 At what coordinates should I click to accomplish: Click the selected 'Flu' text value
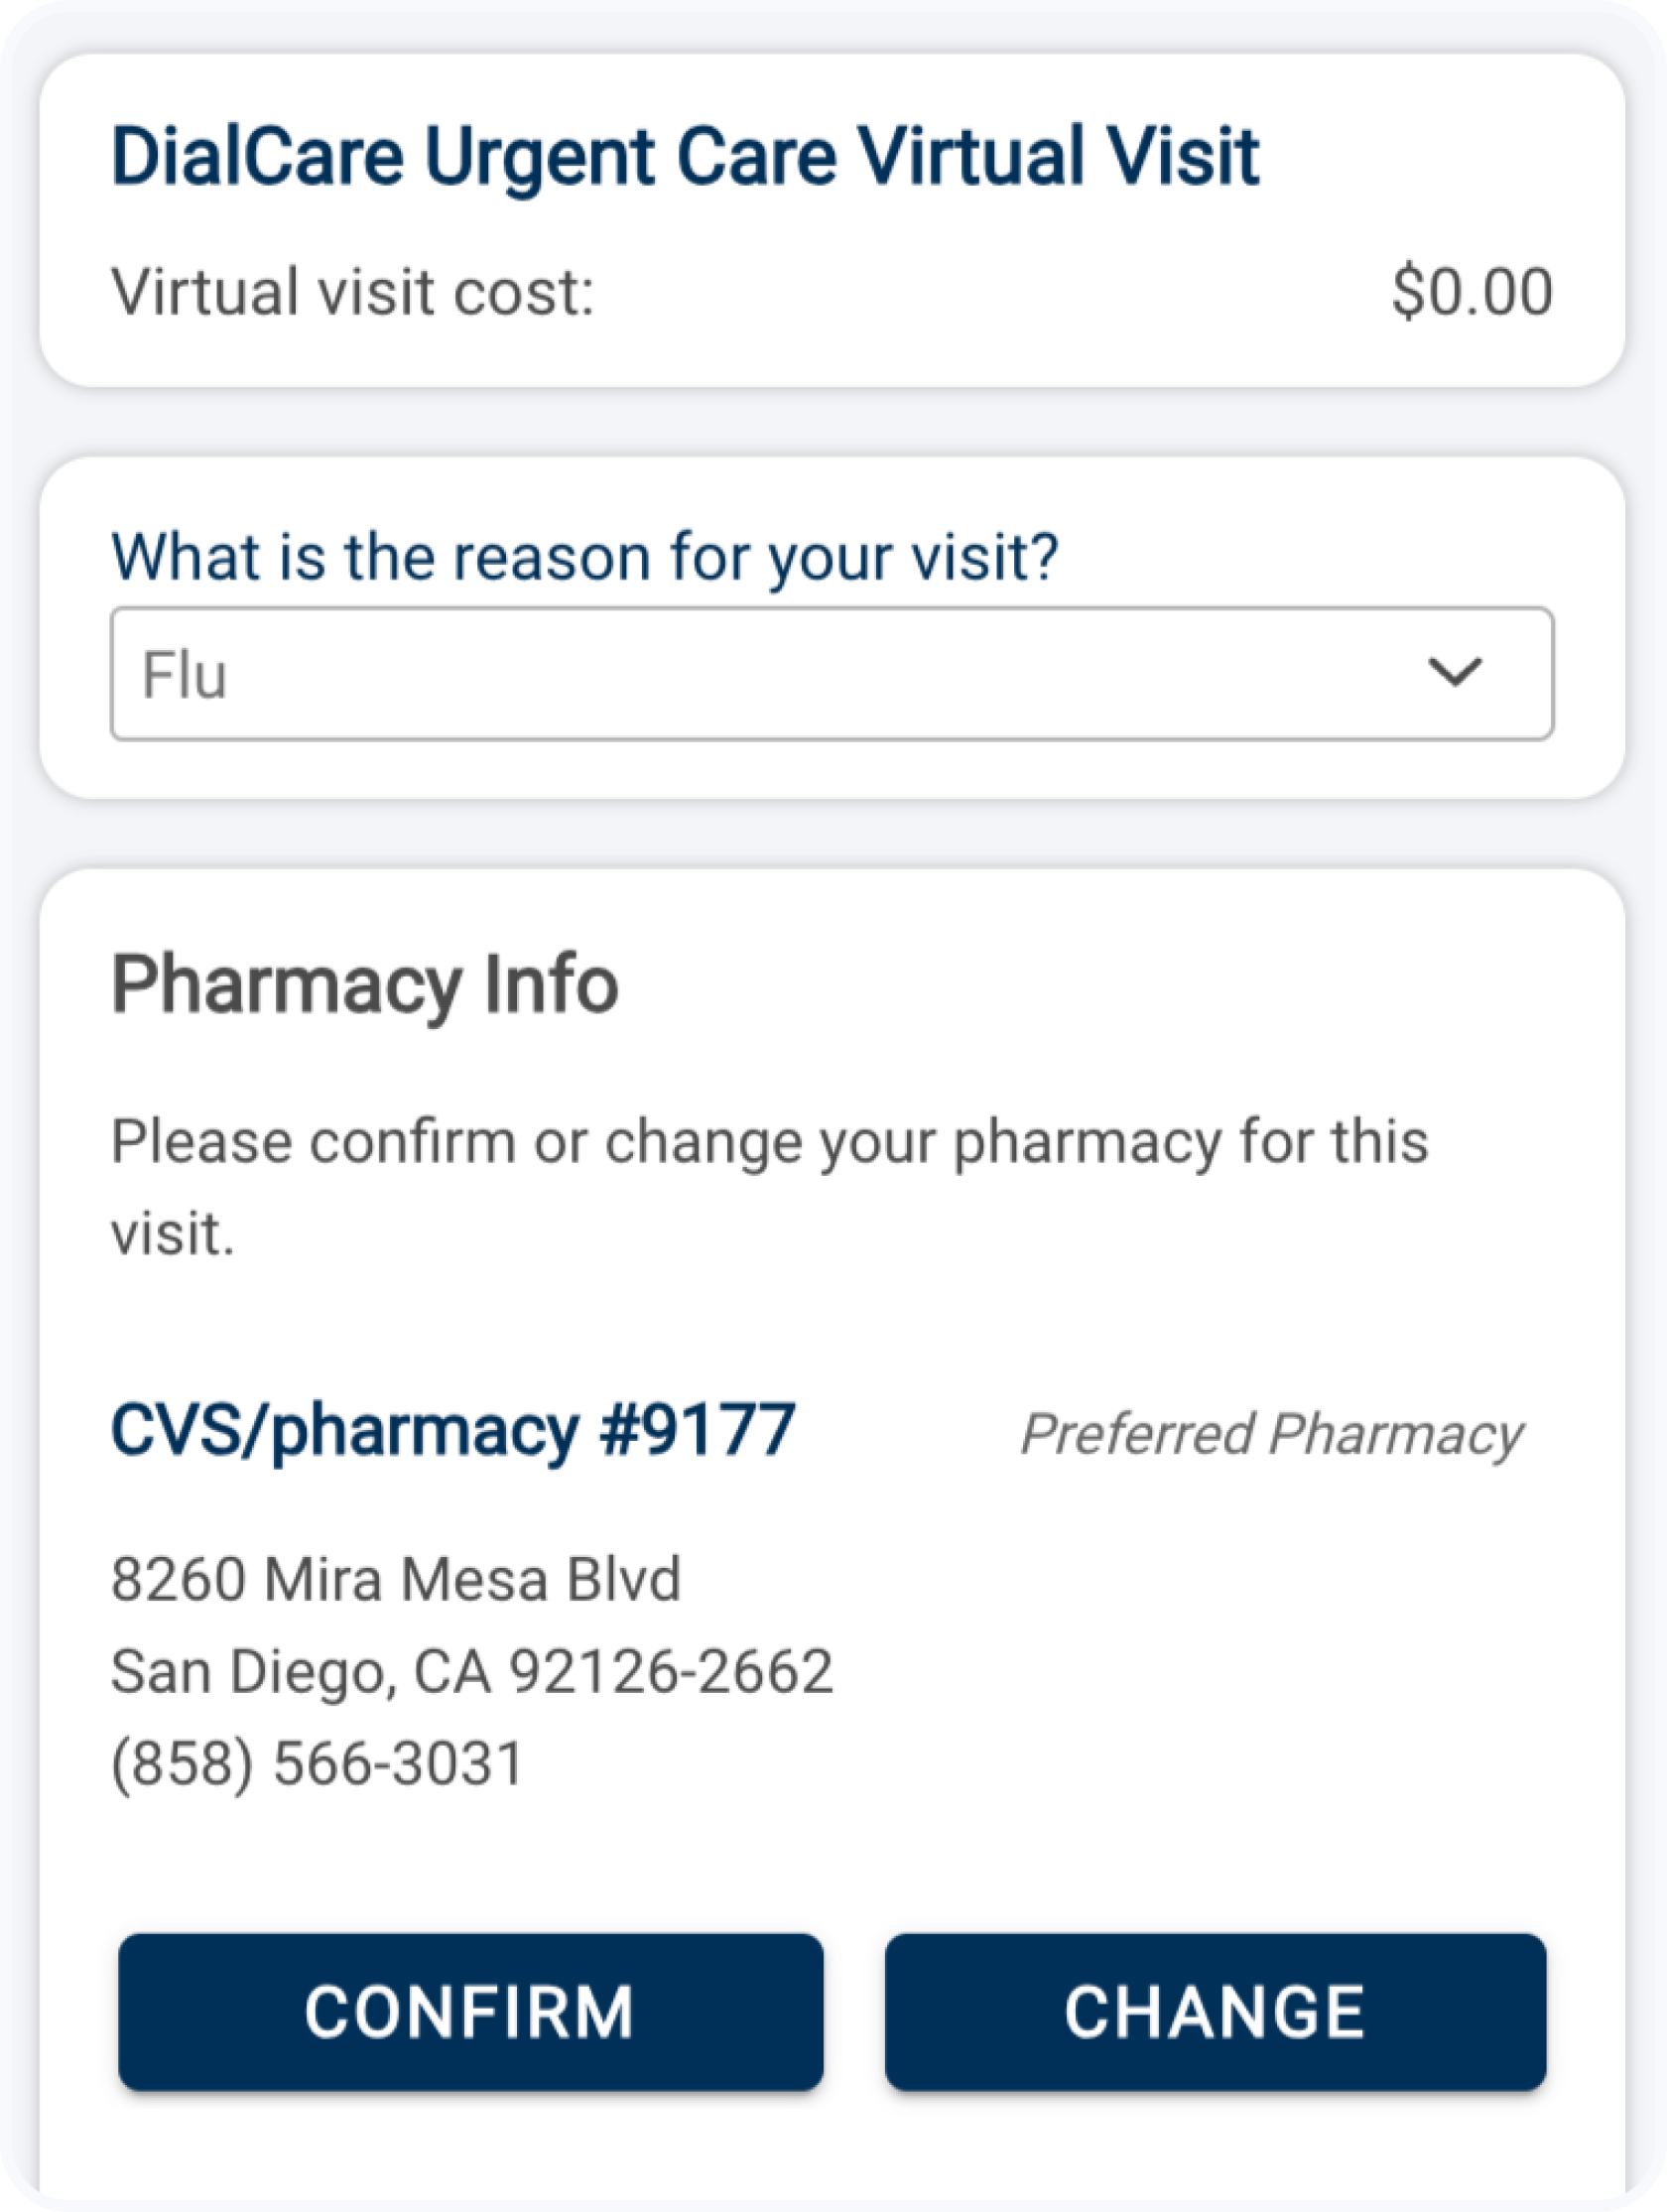(185, 675)
